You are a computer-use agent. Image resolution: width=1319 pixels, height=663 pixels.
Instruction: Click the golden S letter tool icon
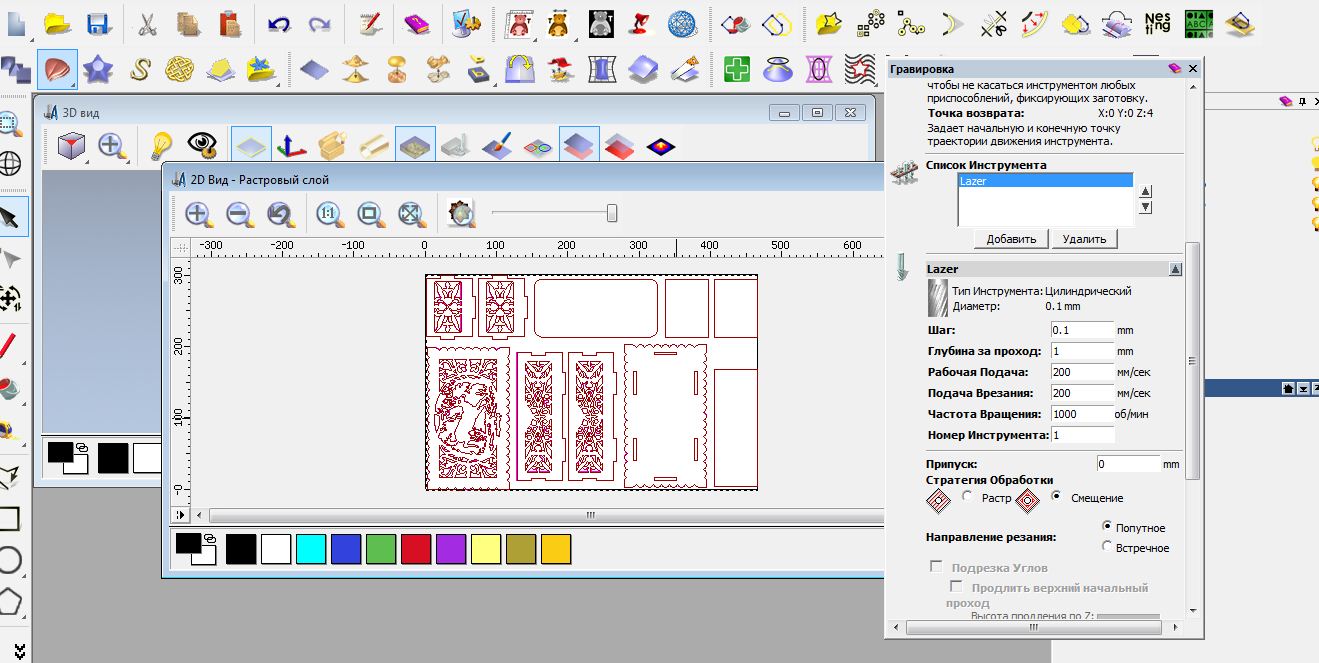pyautogui.click(x=140, y=69)
